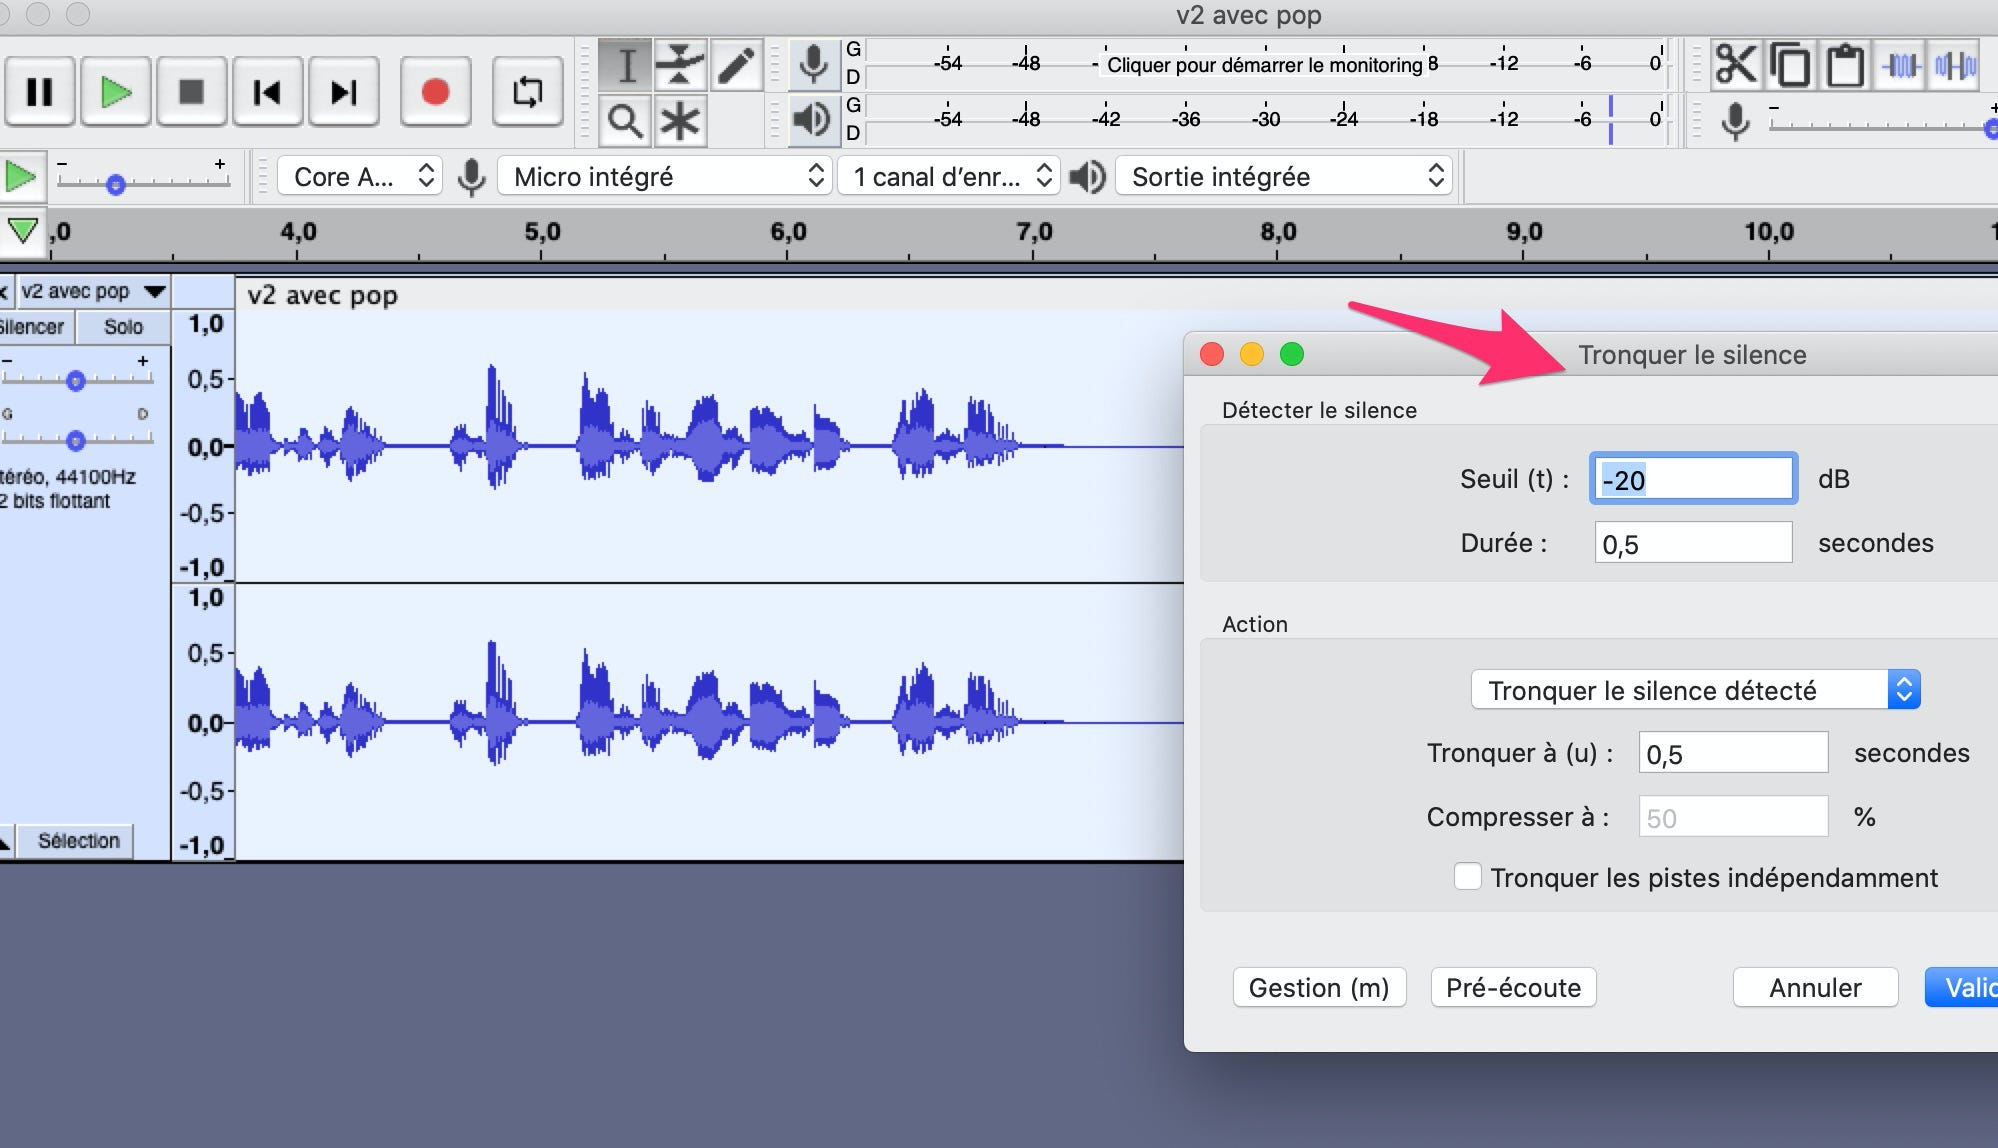
Task: Skip to the end of the project
Action: pos(343,92)
